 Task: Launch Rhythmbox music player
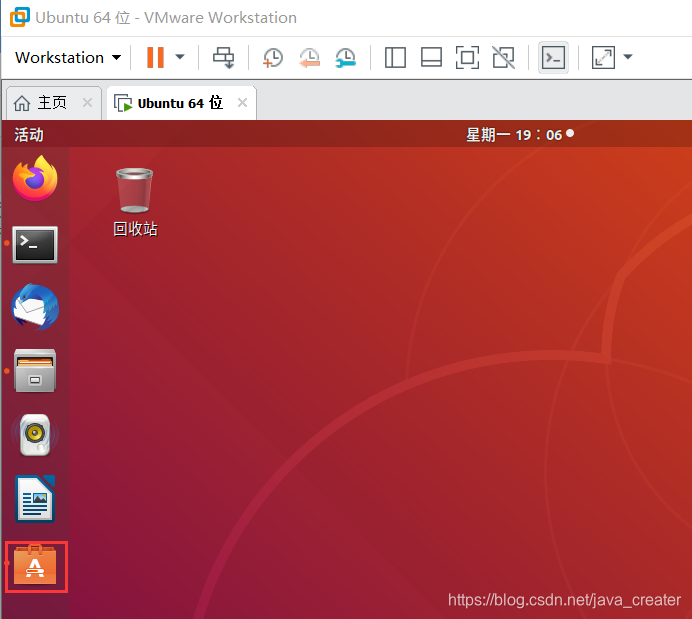coord(35,435)
